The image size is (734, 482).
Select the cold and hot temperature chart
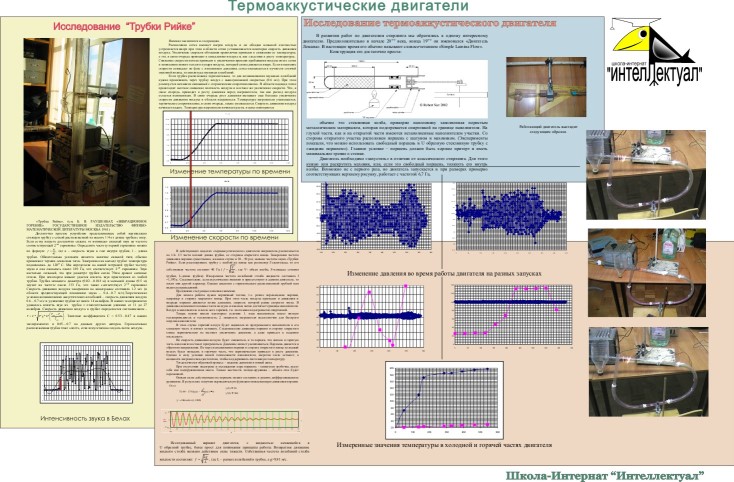coord(444,399)
